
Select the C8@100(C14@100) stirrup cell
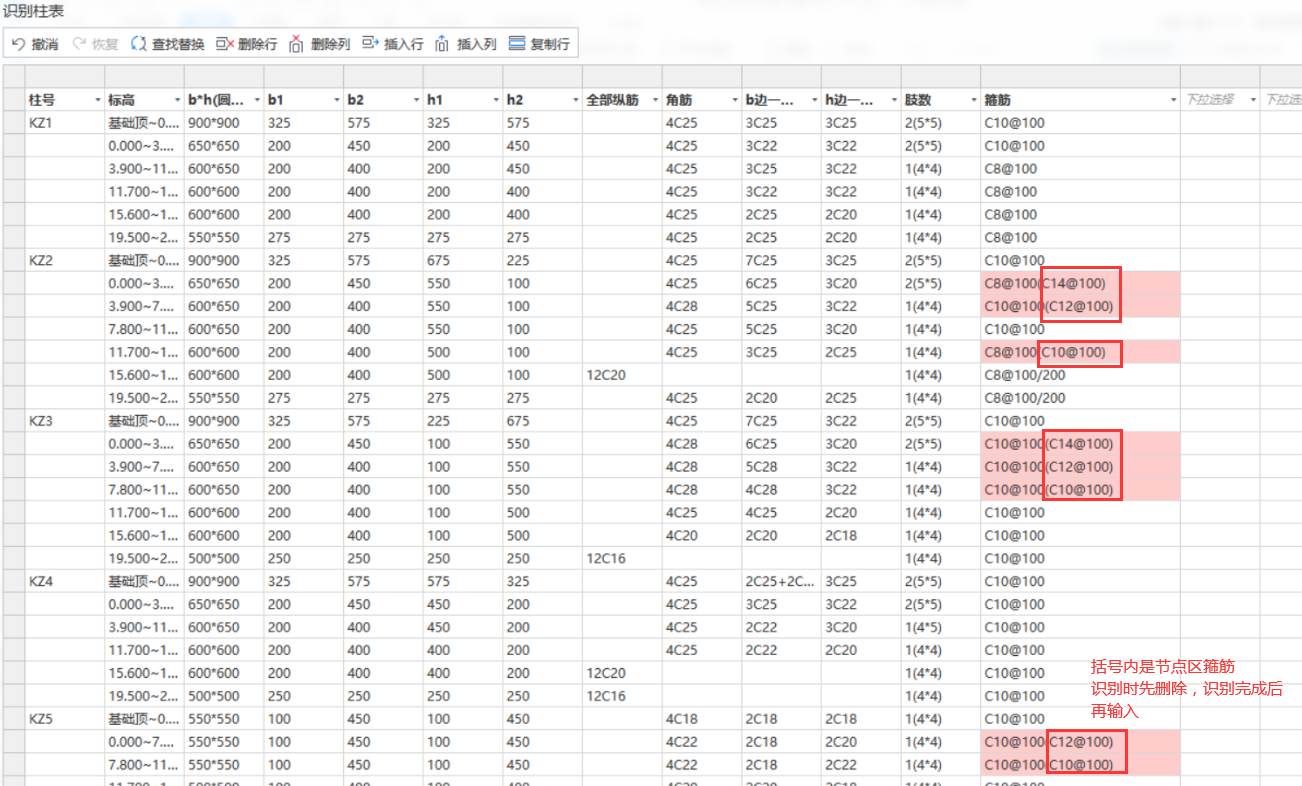pyautogui.click(x=1080, y=283)
